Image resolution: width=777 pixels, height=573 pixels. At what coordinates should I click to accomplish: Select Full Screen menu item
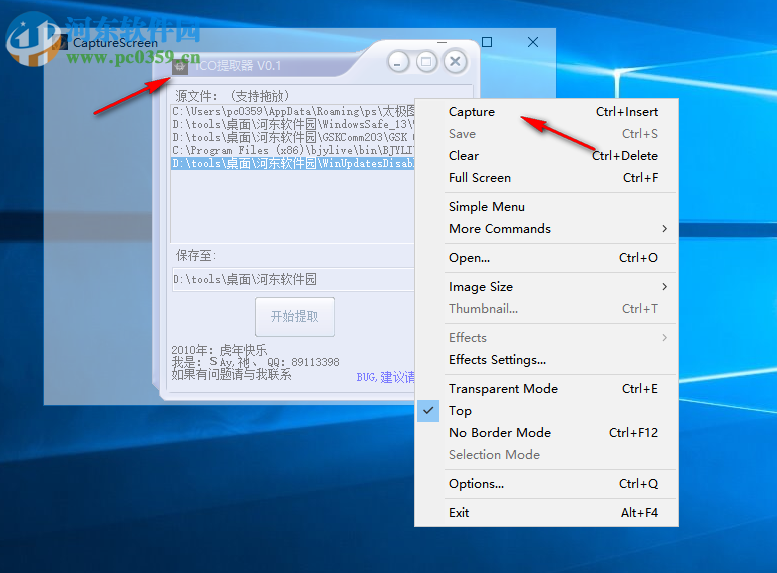point(547,178)
